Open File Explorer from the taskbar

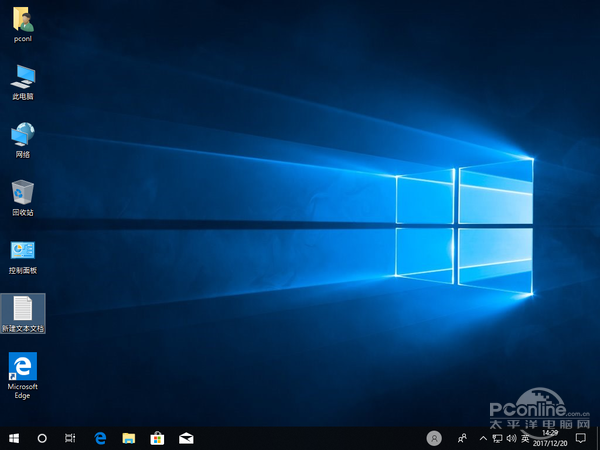[129, 439]
